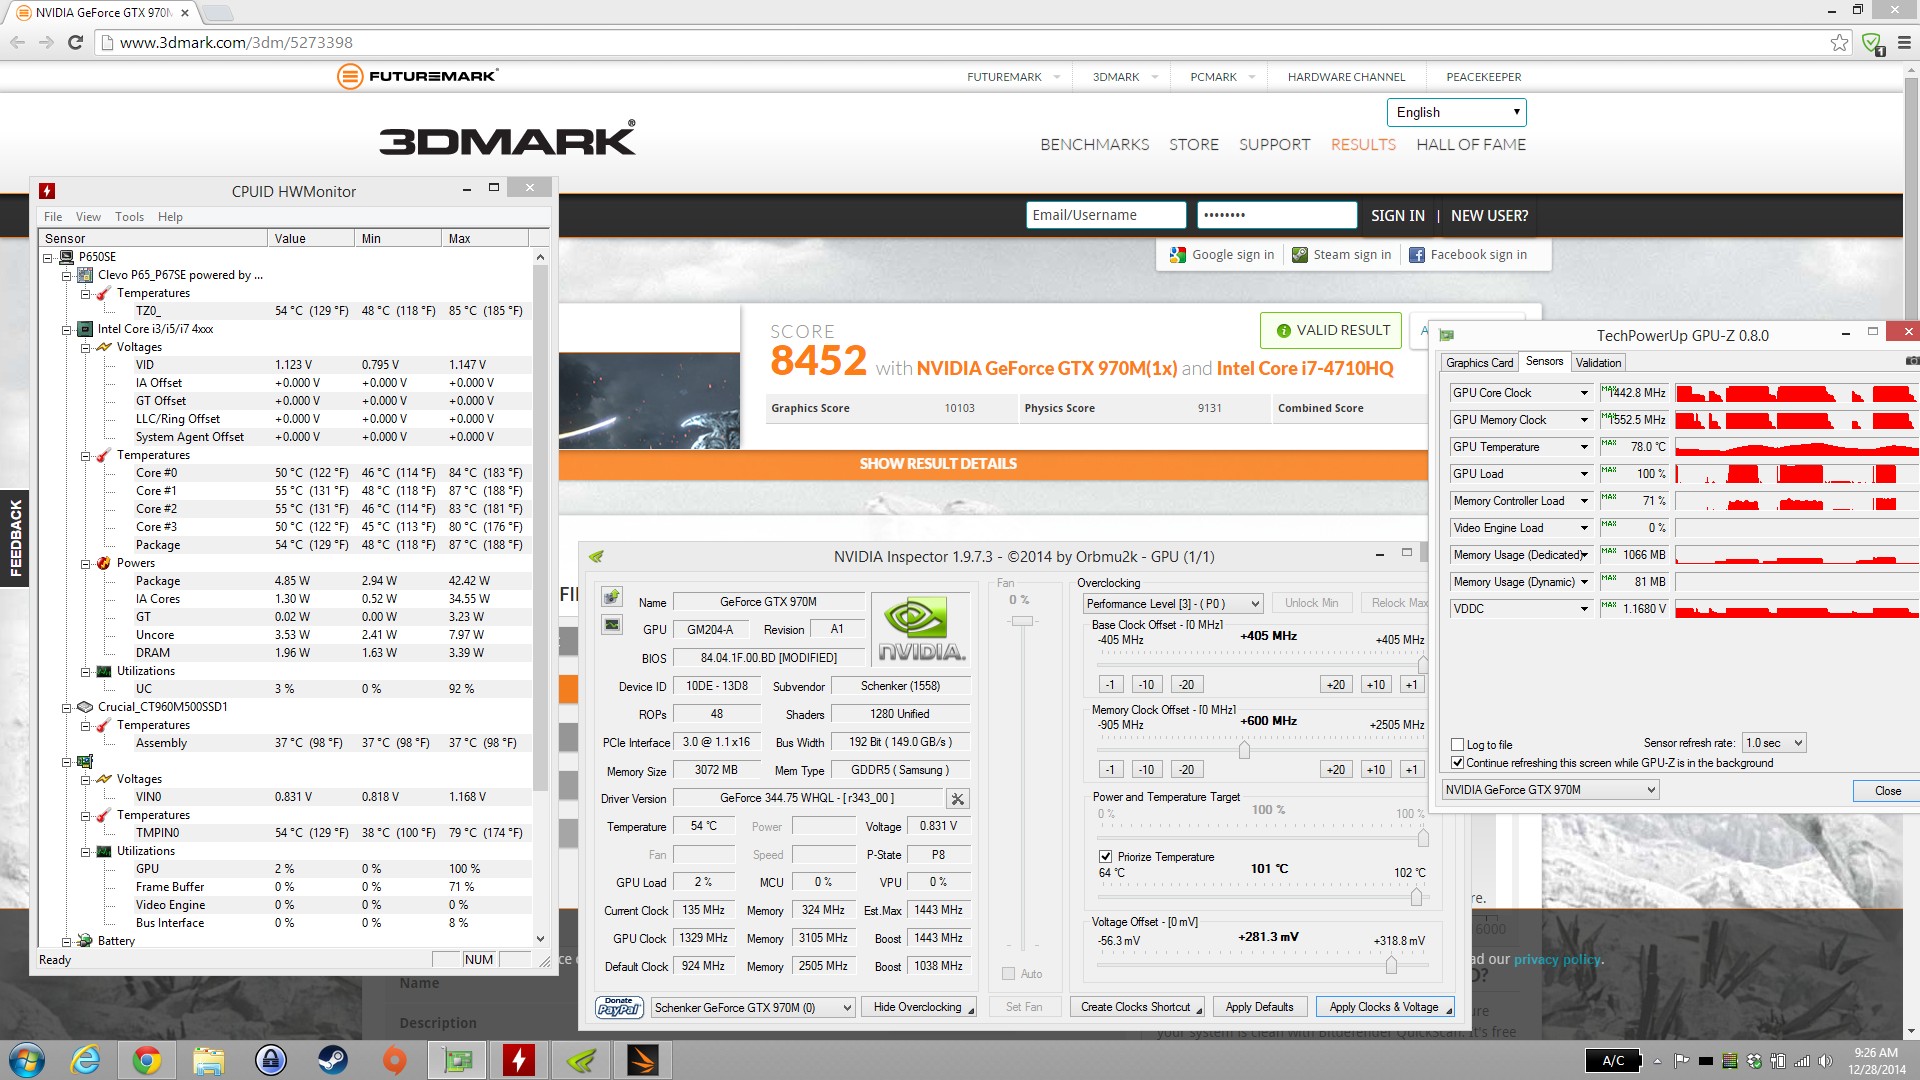The height and width of the screenshot is (1080, 1920).
Task: Click the GPU-Z title bar icon
Action: (1446, 335)
